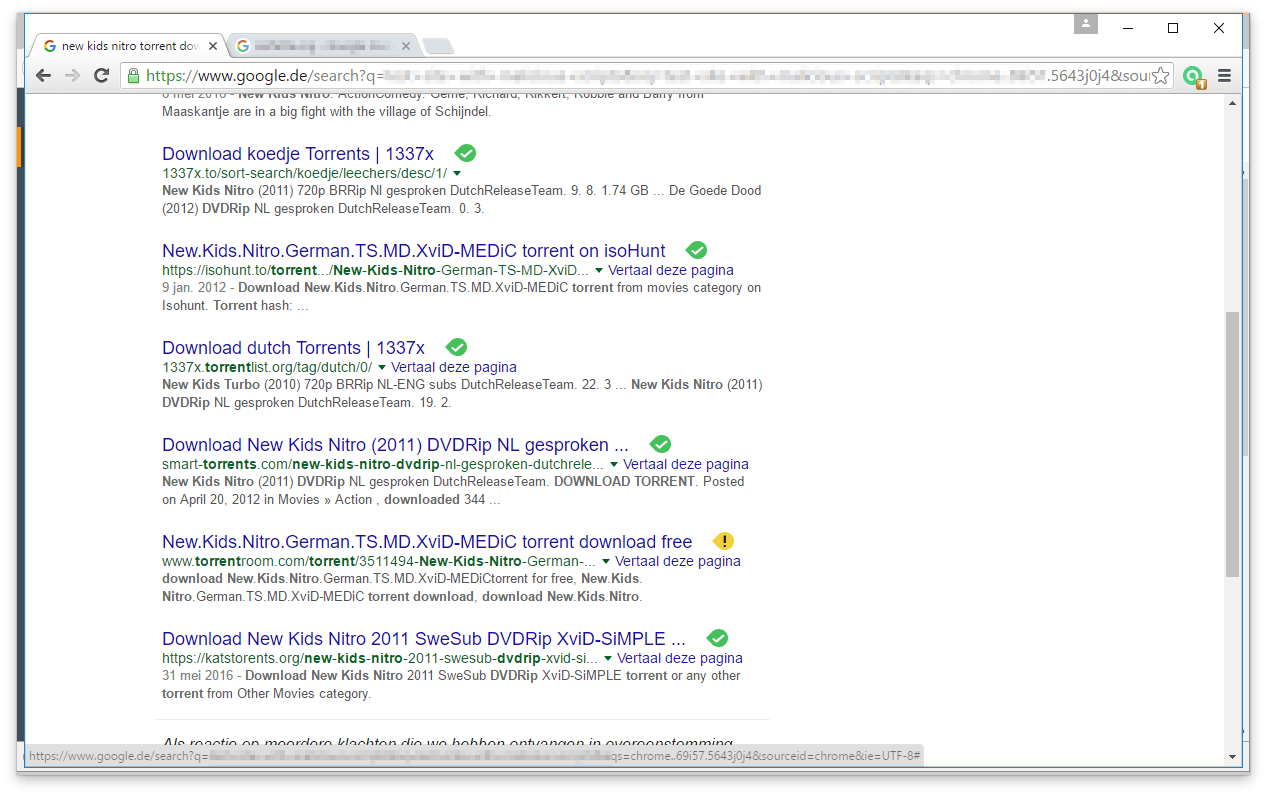The image size is (1267, 796).
Task: Click green checkmark beside Download koedje Torrents
Action: [465, 153]
